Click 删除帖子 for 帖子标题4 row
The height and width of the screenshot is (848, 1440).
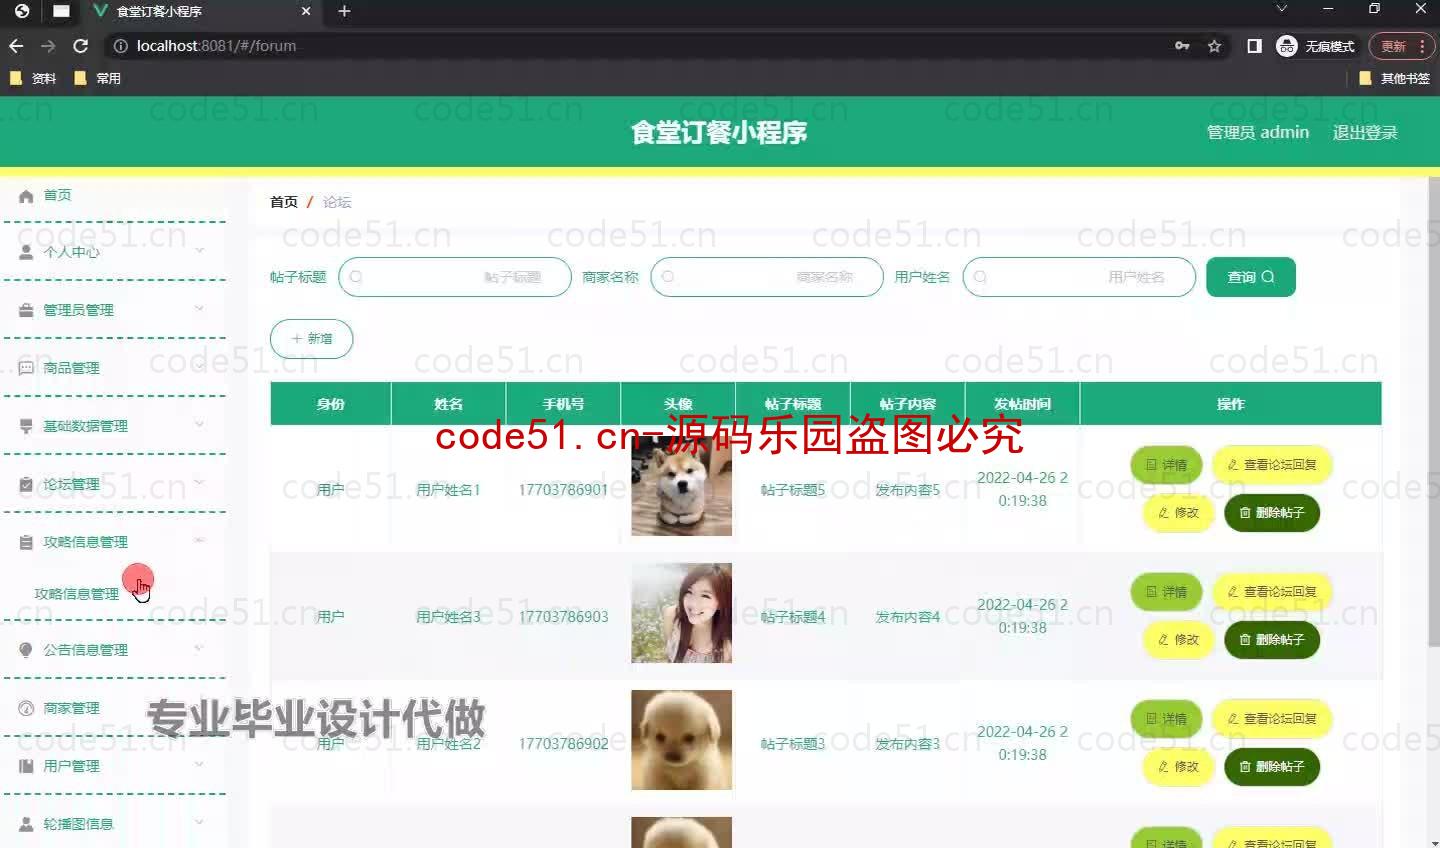(1272, 640)
